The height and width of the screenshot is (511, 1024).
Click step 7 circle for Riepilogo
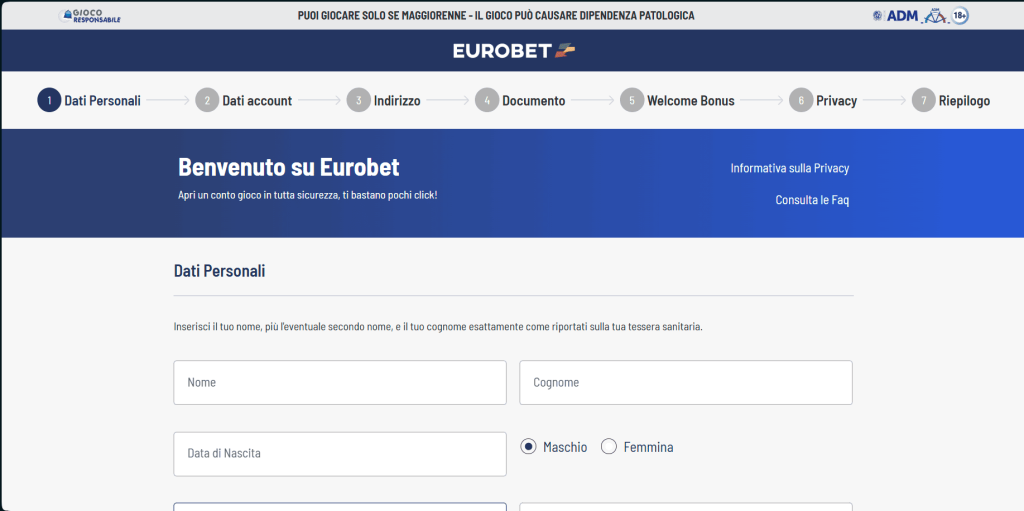coord(923,101)
